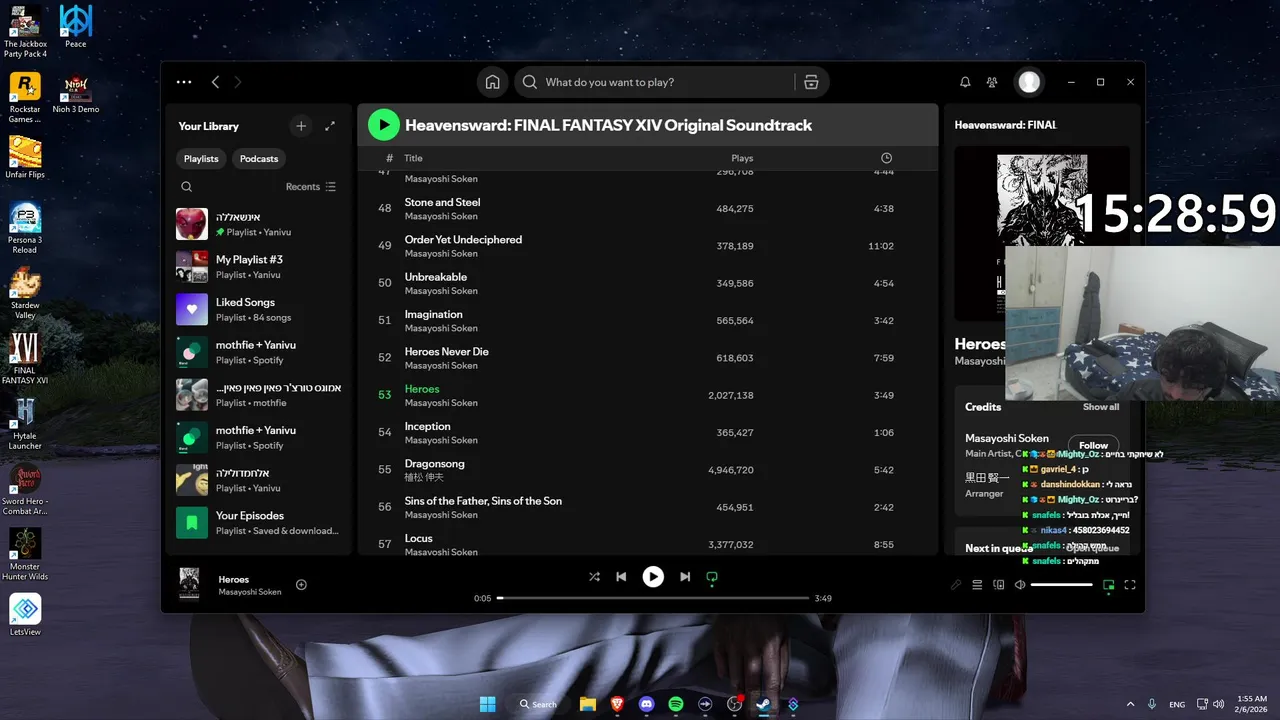This screenshot has width=1280, height=720.
Task: Open the Monster Hunter Wilds desktop shortcut
Action: [x=25, y=554]
